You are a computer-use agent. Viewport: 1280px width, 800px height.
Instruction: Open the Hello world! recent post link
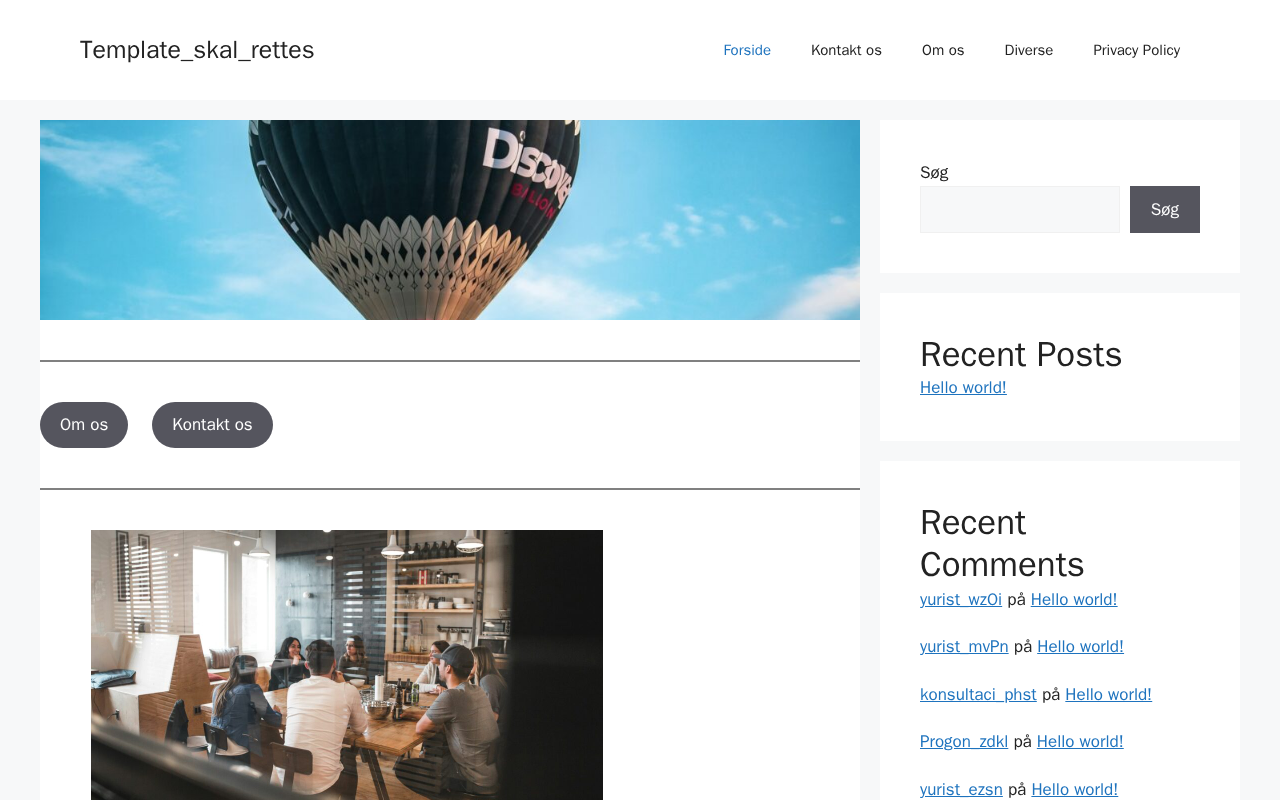coord(963,388)
